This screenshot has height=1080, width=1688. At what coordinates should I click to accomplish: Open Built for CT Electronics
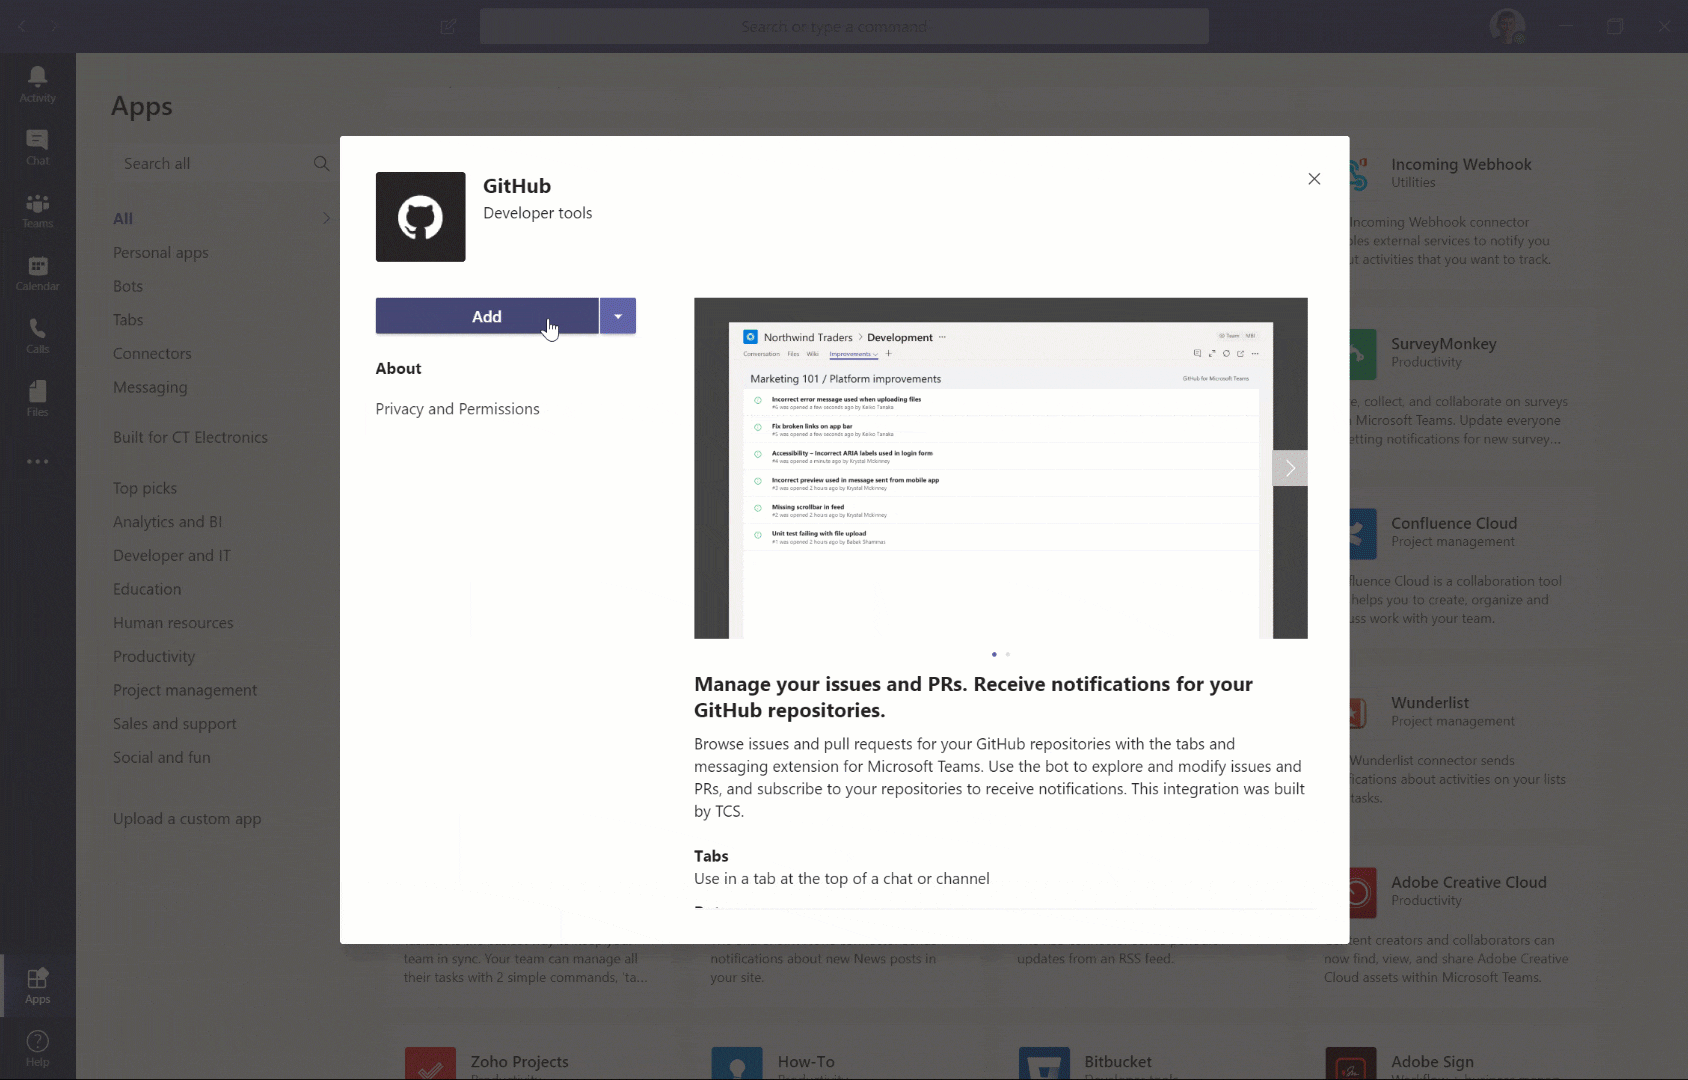click(190, 437)
